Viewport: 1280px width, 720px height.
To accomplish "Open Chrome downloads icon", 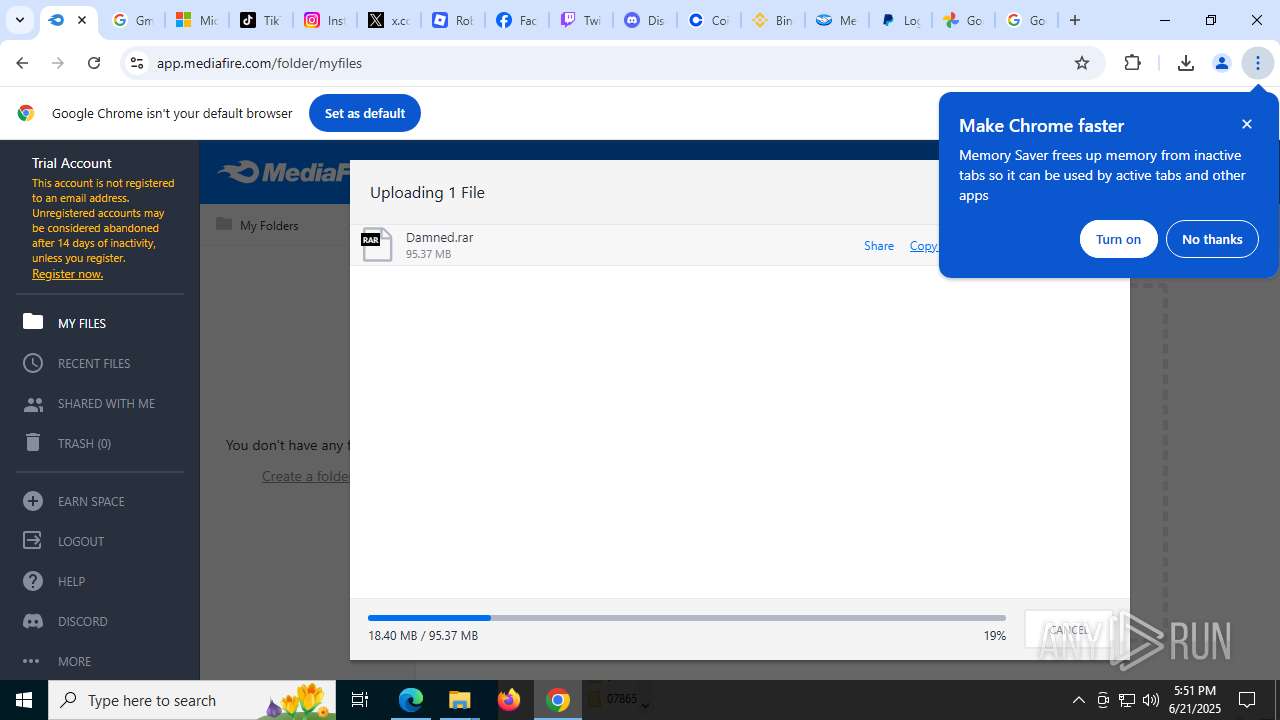I will click(x=1186, y=63).
